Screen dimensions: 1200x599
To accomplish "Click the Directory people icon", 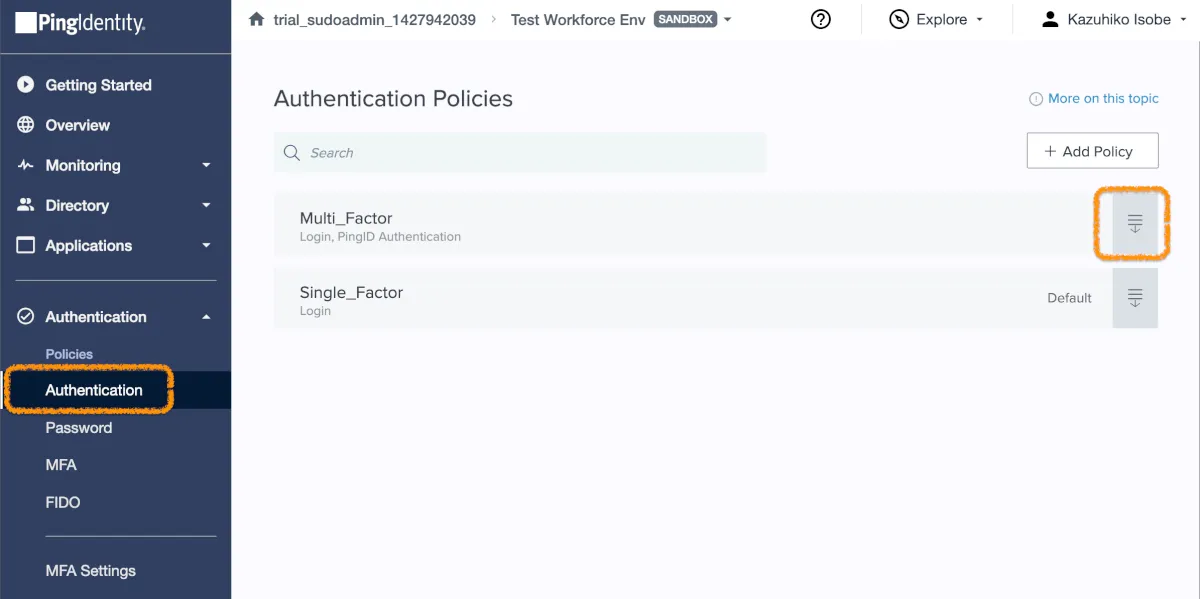I will [26, 205].
